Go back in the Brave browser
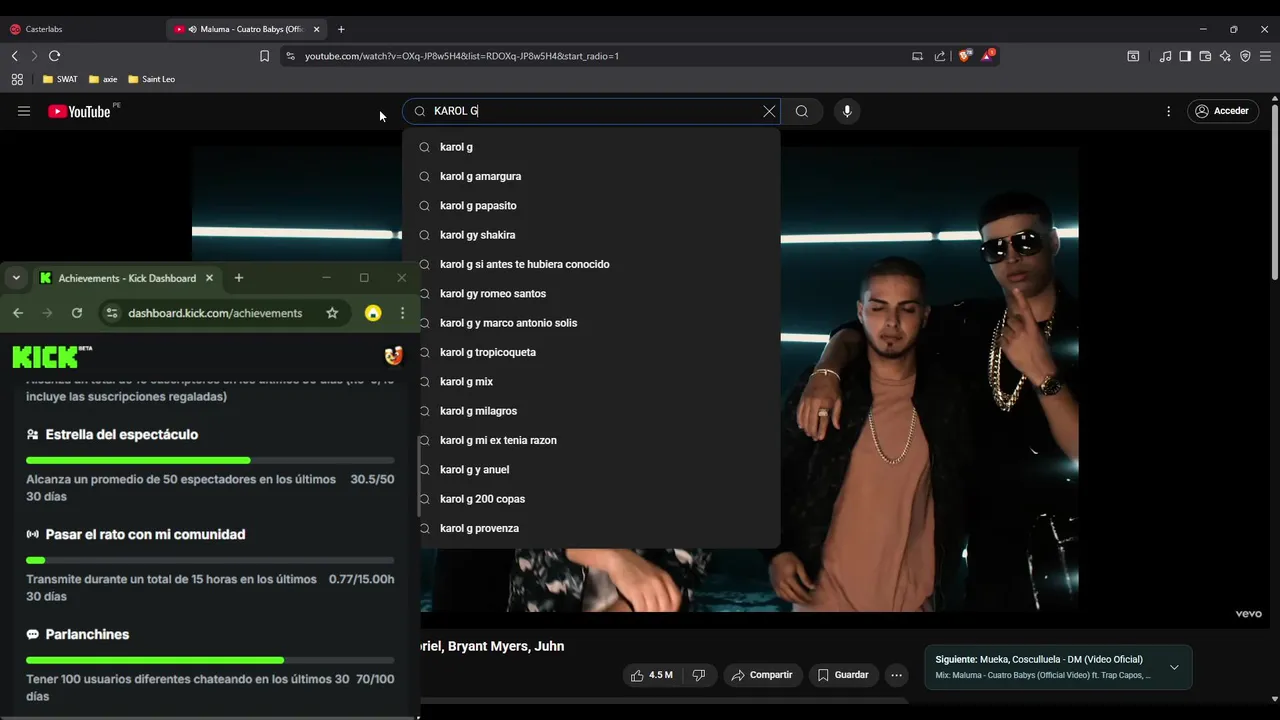Viewport: 1280px width, 720px height. [x=14, y=56]
